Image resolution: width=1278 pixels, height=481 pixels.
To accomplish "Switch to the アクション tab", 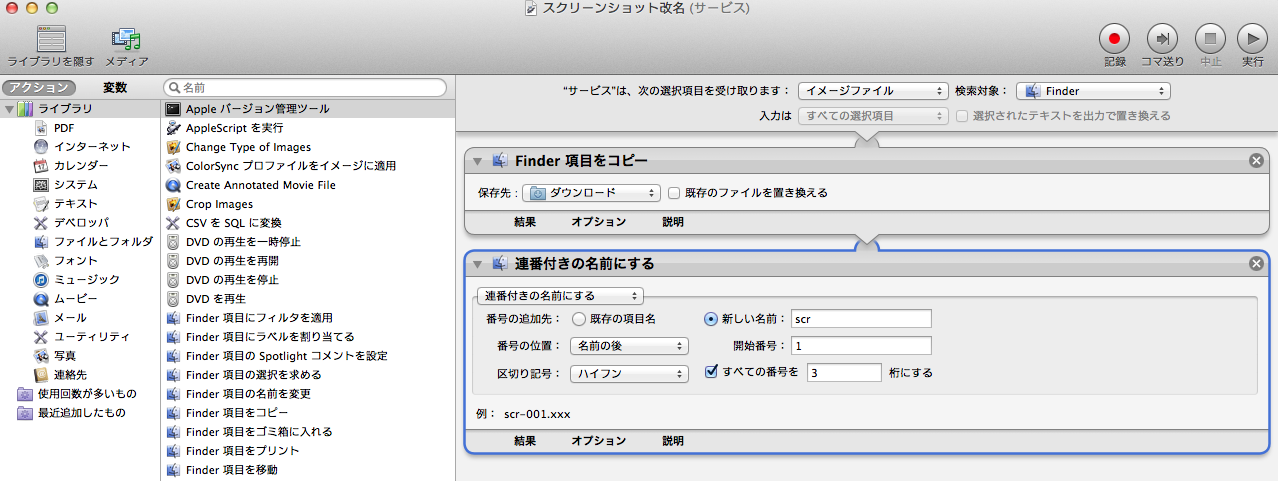I will pos(40,88).
